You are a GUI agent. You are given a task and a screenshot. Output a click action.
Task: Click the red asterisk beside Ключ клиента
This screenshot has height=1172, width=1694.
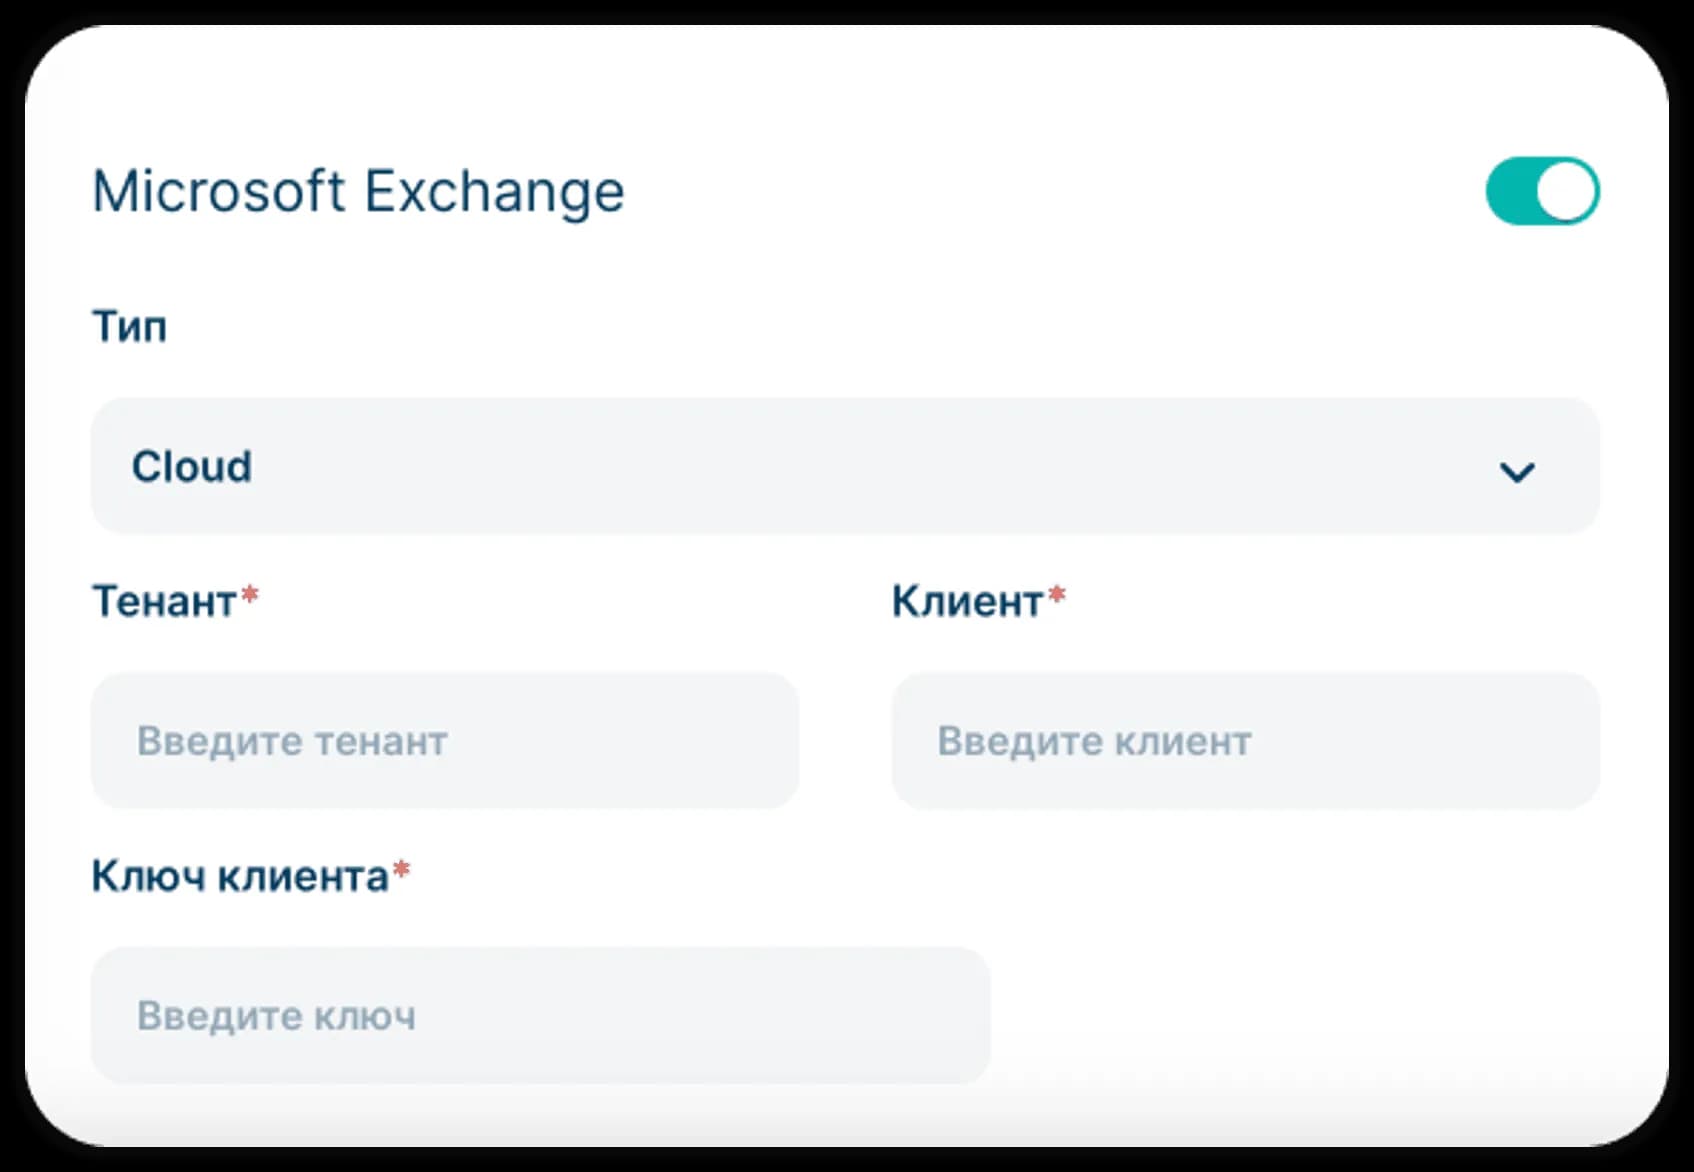401,870
